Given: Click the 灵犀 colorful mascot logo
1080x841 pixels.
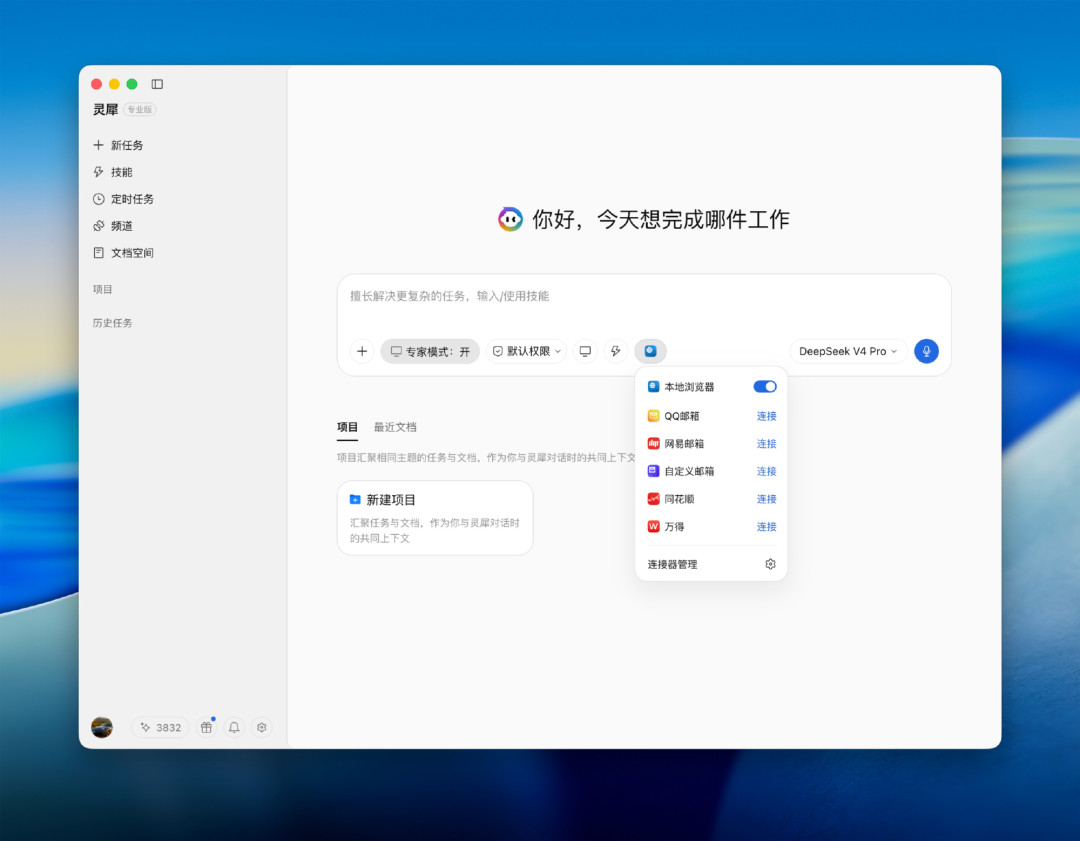Looking at the screenshot, I should tap(510, 219).
